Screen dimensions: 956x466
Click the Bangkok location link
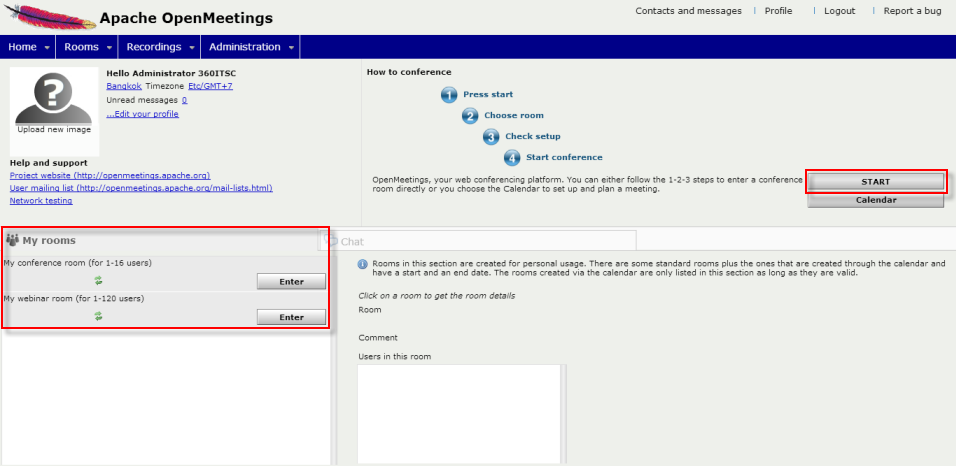[124, 86]
